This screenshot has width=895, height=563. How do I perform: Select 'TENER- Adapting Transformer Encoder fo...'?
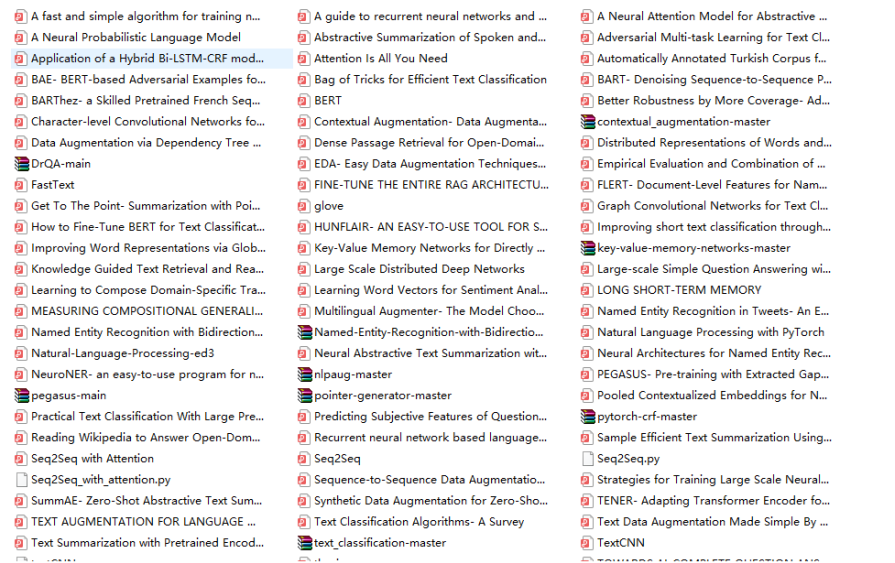713,501
